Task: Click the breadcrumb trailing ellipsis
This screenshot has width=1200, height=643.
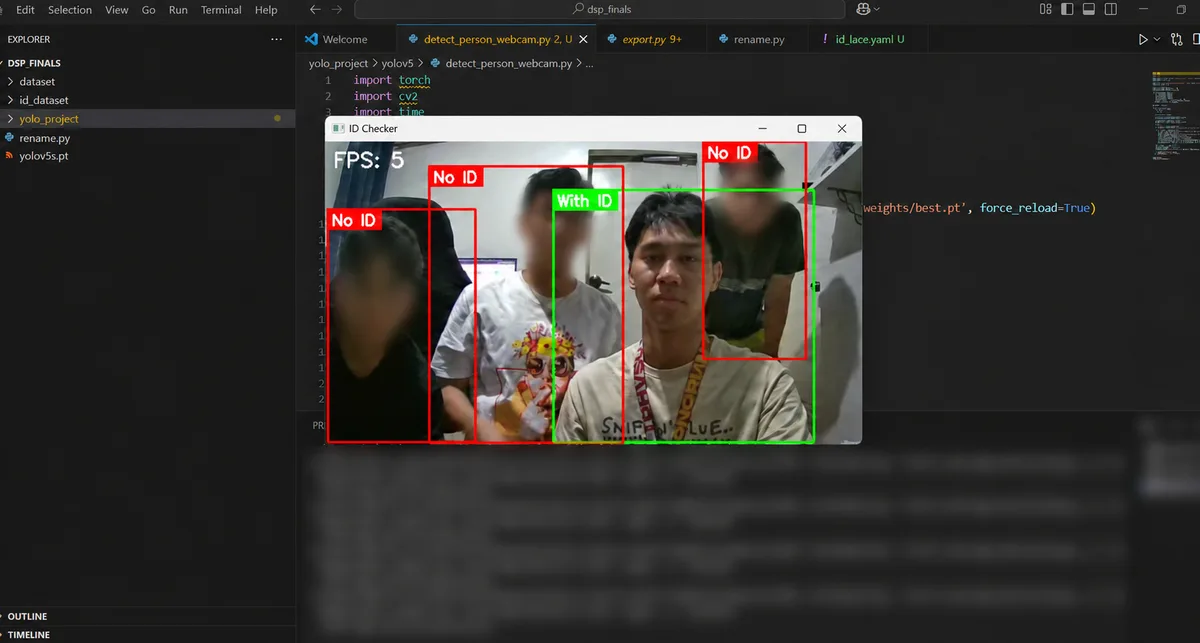Action: (x=589, y=63)
